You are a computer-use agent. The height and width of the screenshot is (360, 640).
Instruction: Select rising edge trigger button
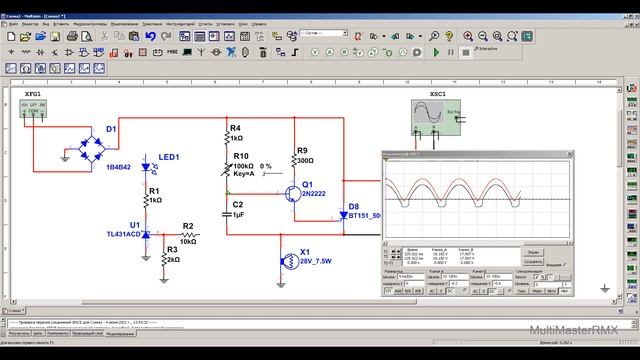[537, 277]
